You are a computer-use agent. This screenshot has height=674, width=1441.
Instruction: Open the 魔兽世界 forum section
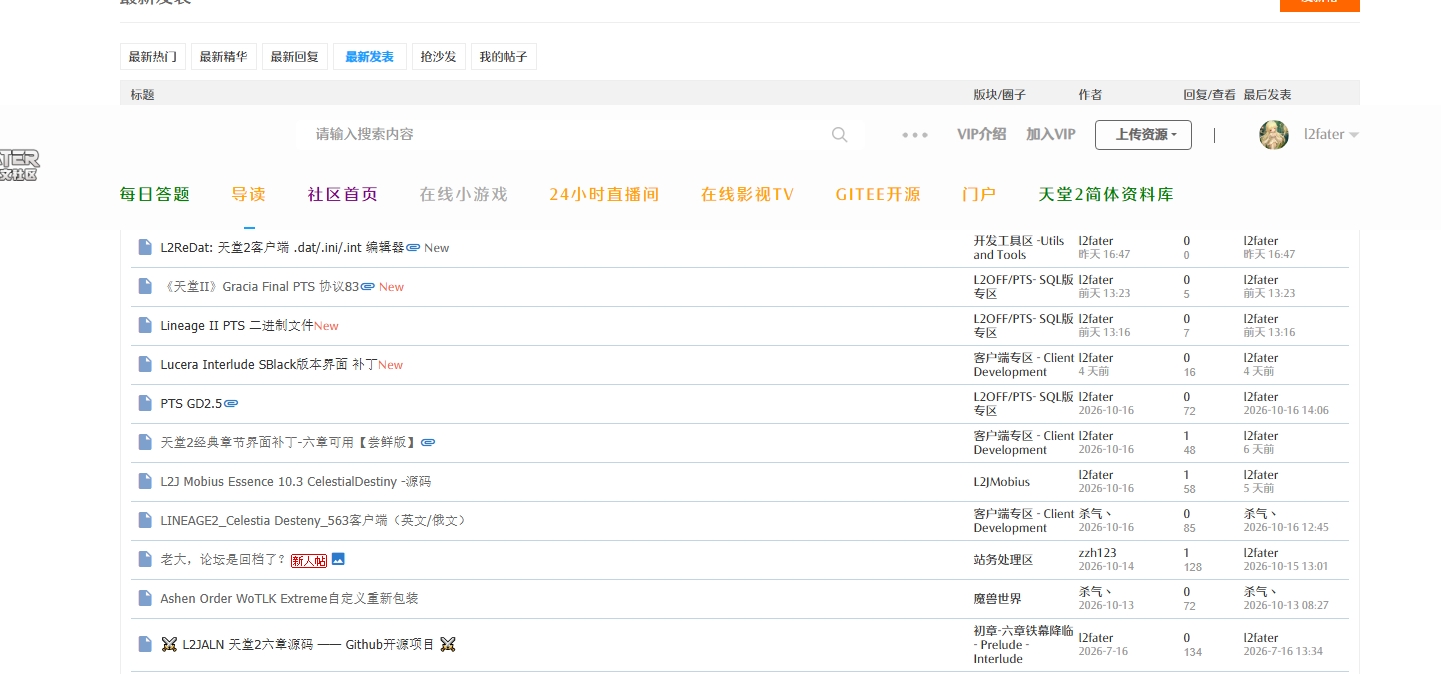(x=997, y=598)
